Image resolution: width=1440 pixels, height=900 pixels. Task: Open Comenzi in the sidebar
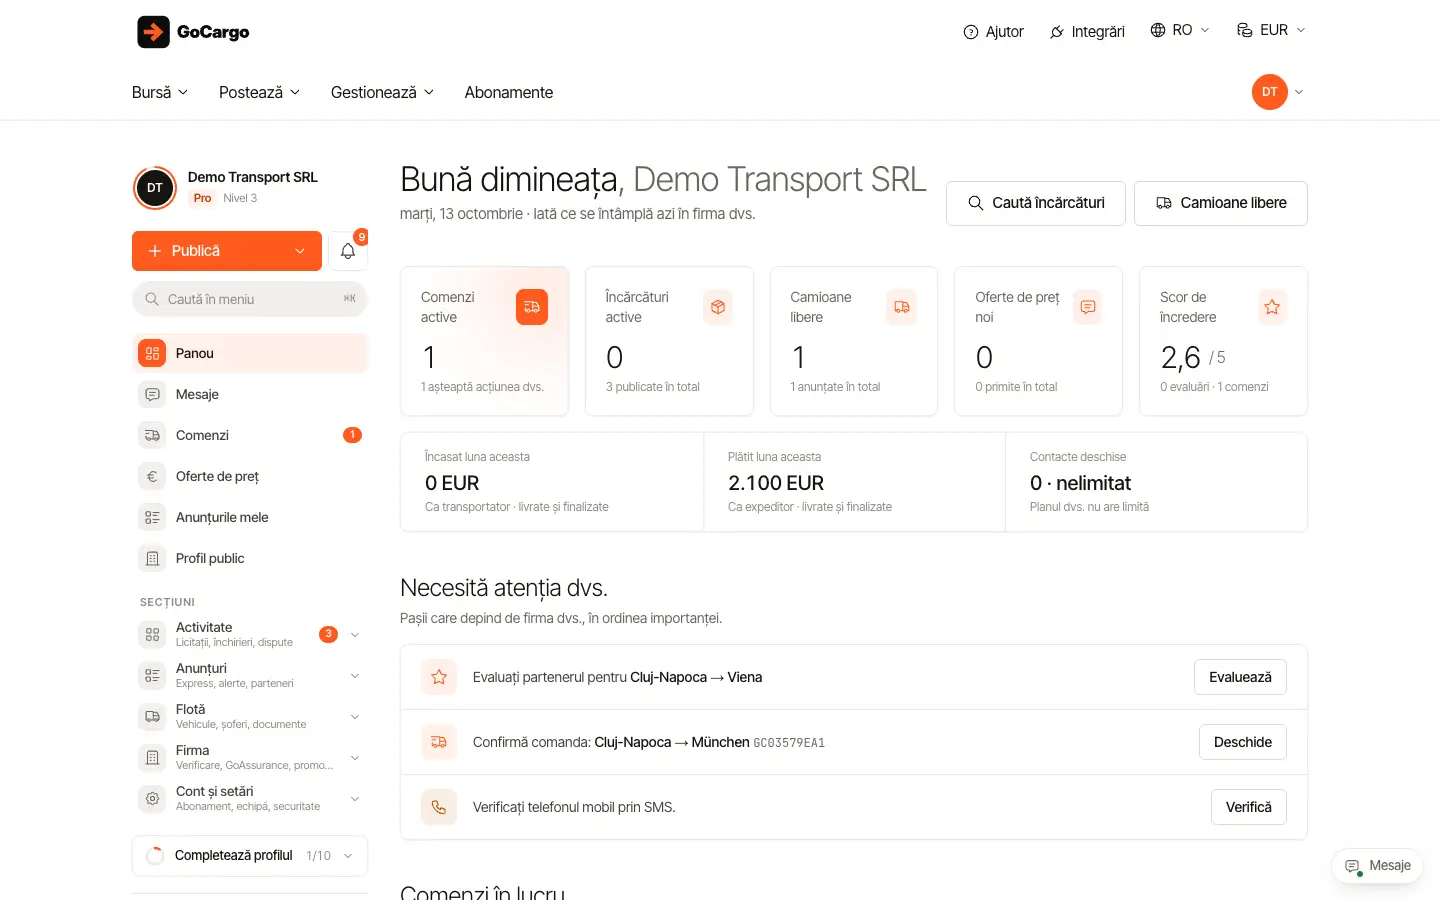[250, 435]
